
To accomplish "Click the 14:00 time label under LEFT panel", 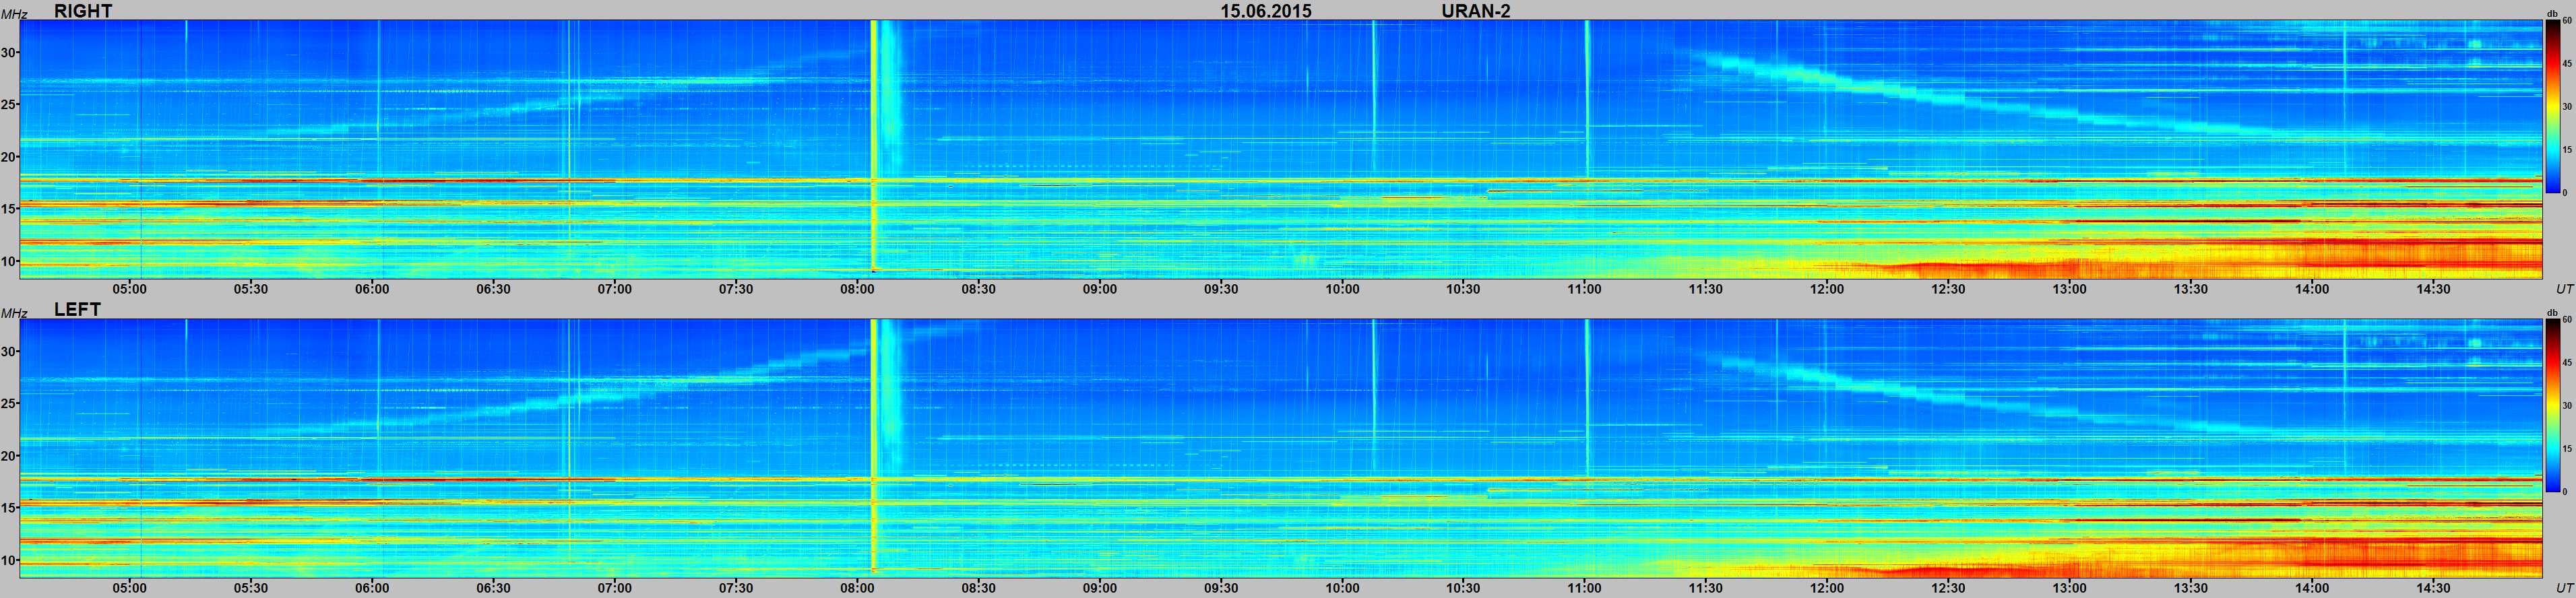I will (2312, 588).
